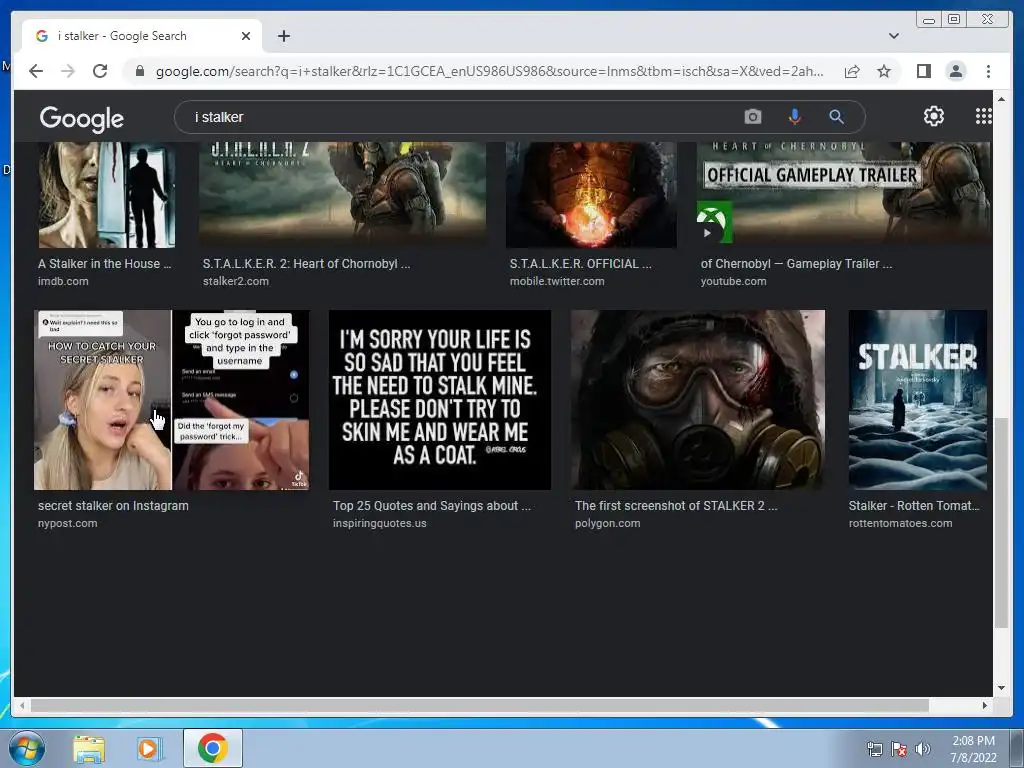
Task: Click 'A Stalker in the House ...' title
Action: [104, 264]
